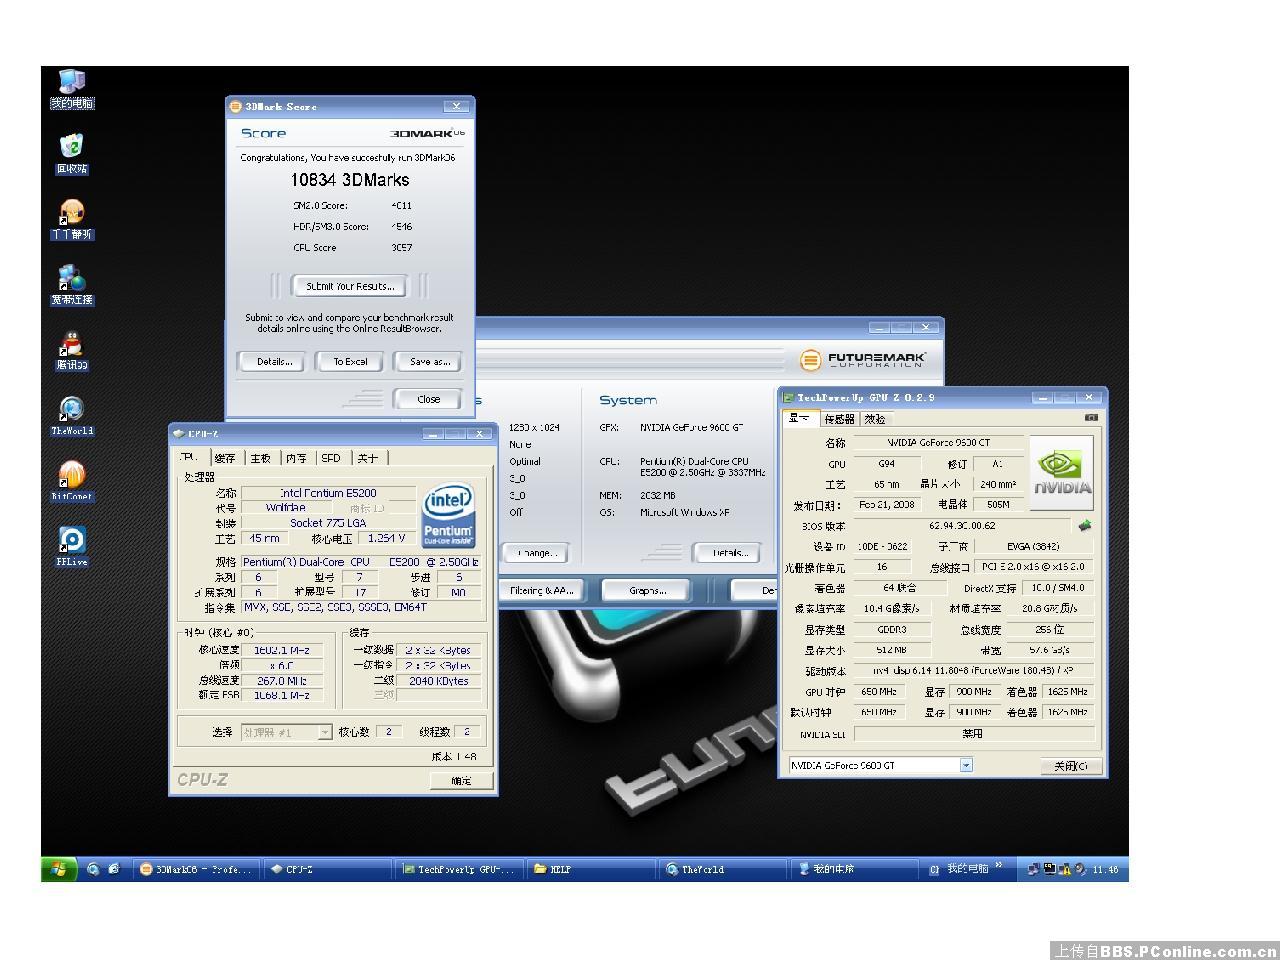Open the My Computer desktop icon
Image resolution: width=1280 pixels, height=960 pixels.
point(72,89)
